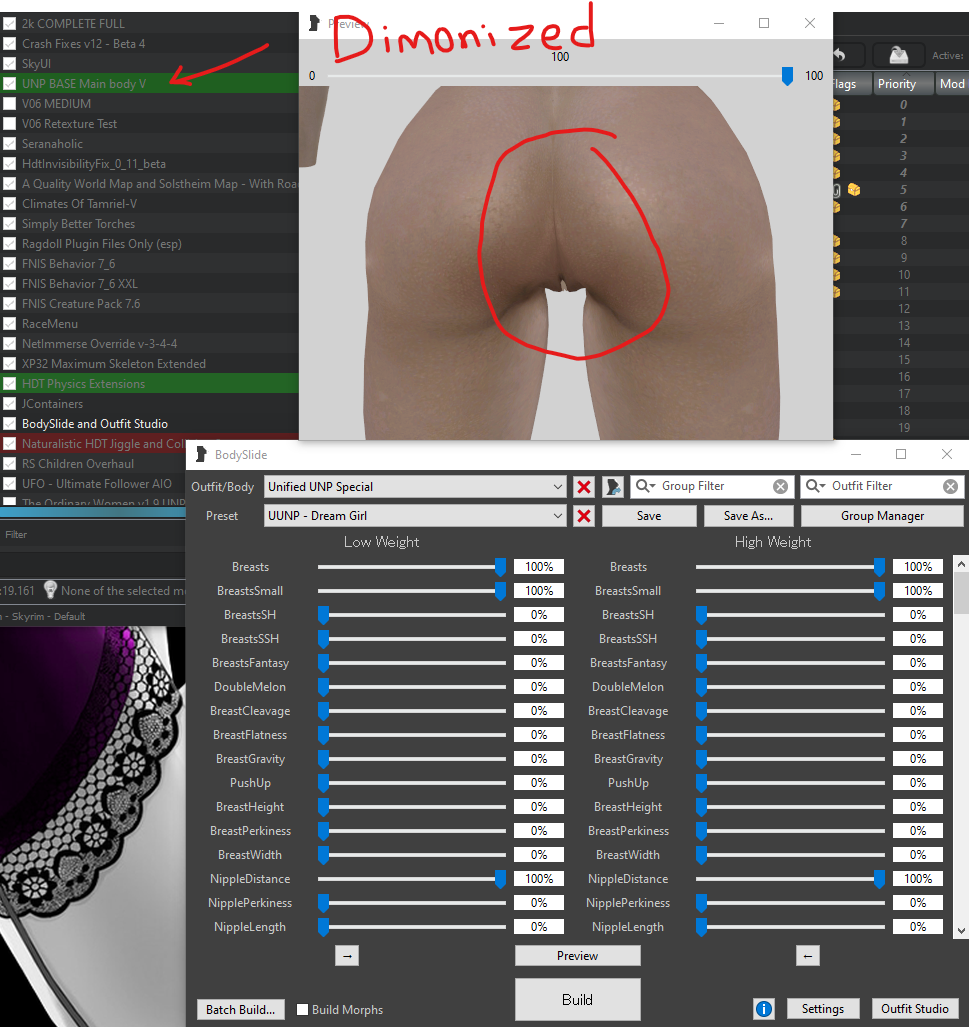This screenshot has width=969, height=1027.
Task: Click the High Weight BreastGravity slider
Action: tap(790, 759)
